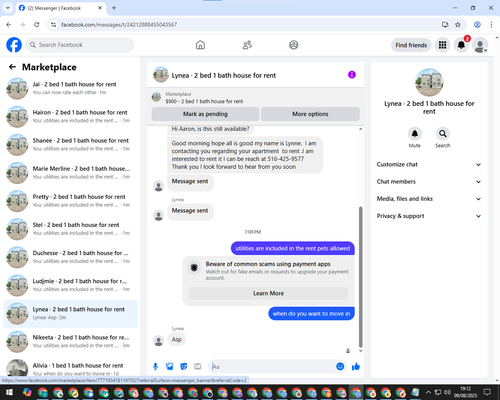Open the notifications bell in the header

point(461,45)
